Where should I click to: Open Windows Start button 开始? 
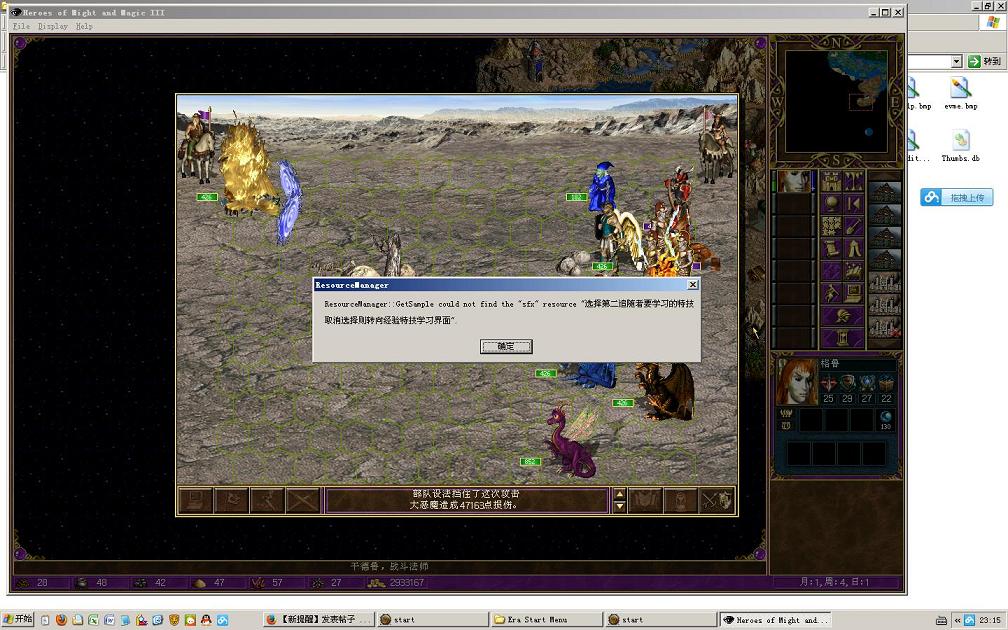(17, 620)
